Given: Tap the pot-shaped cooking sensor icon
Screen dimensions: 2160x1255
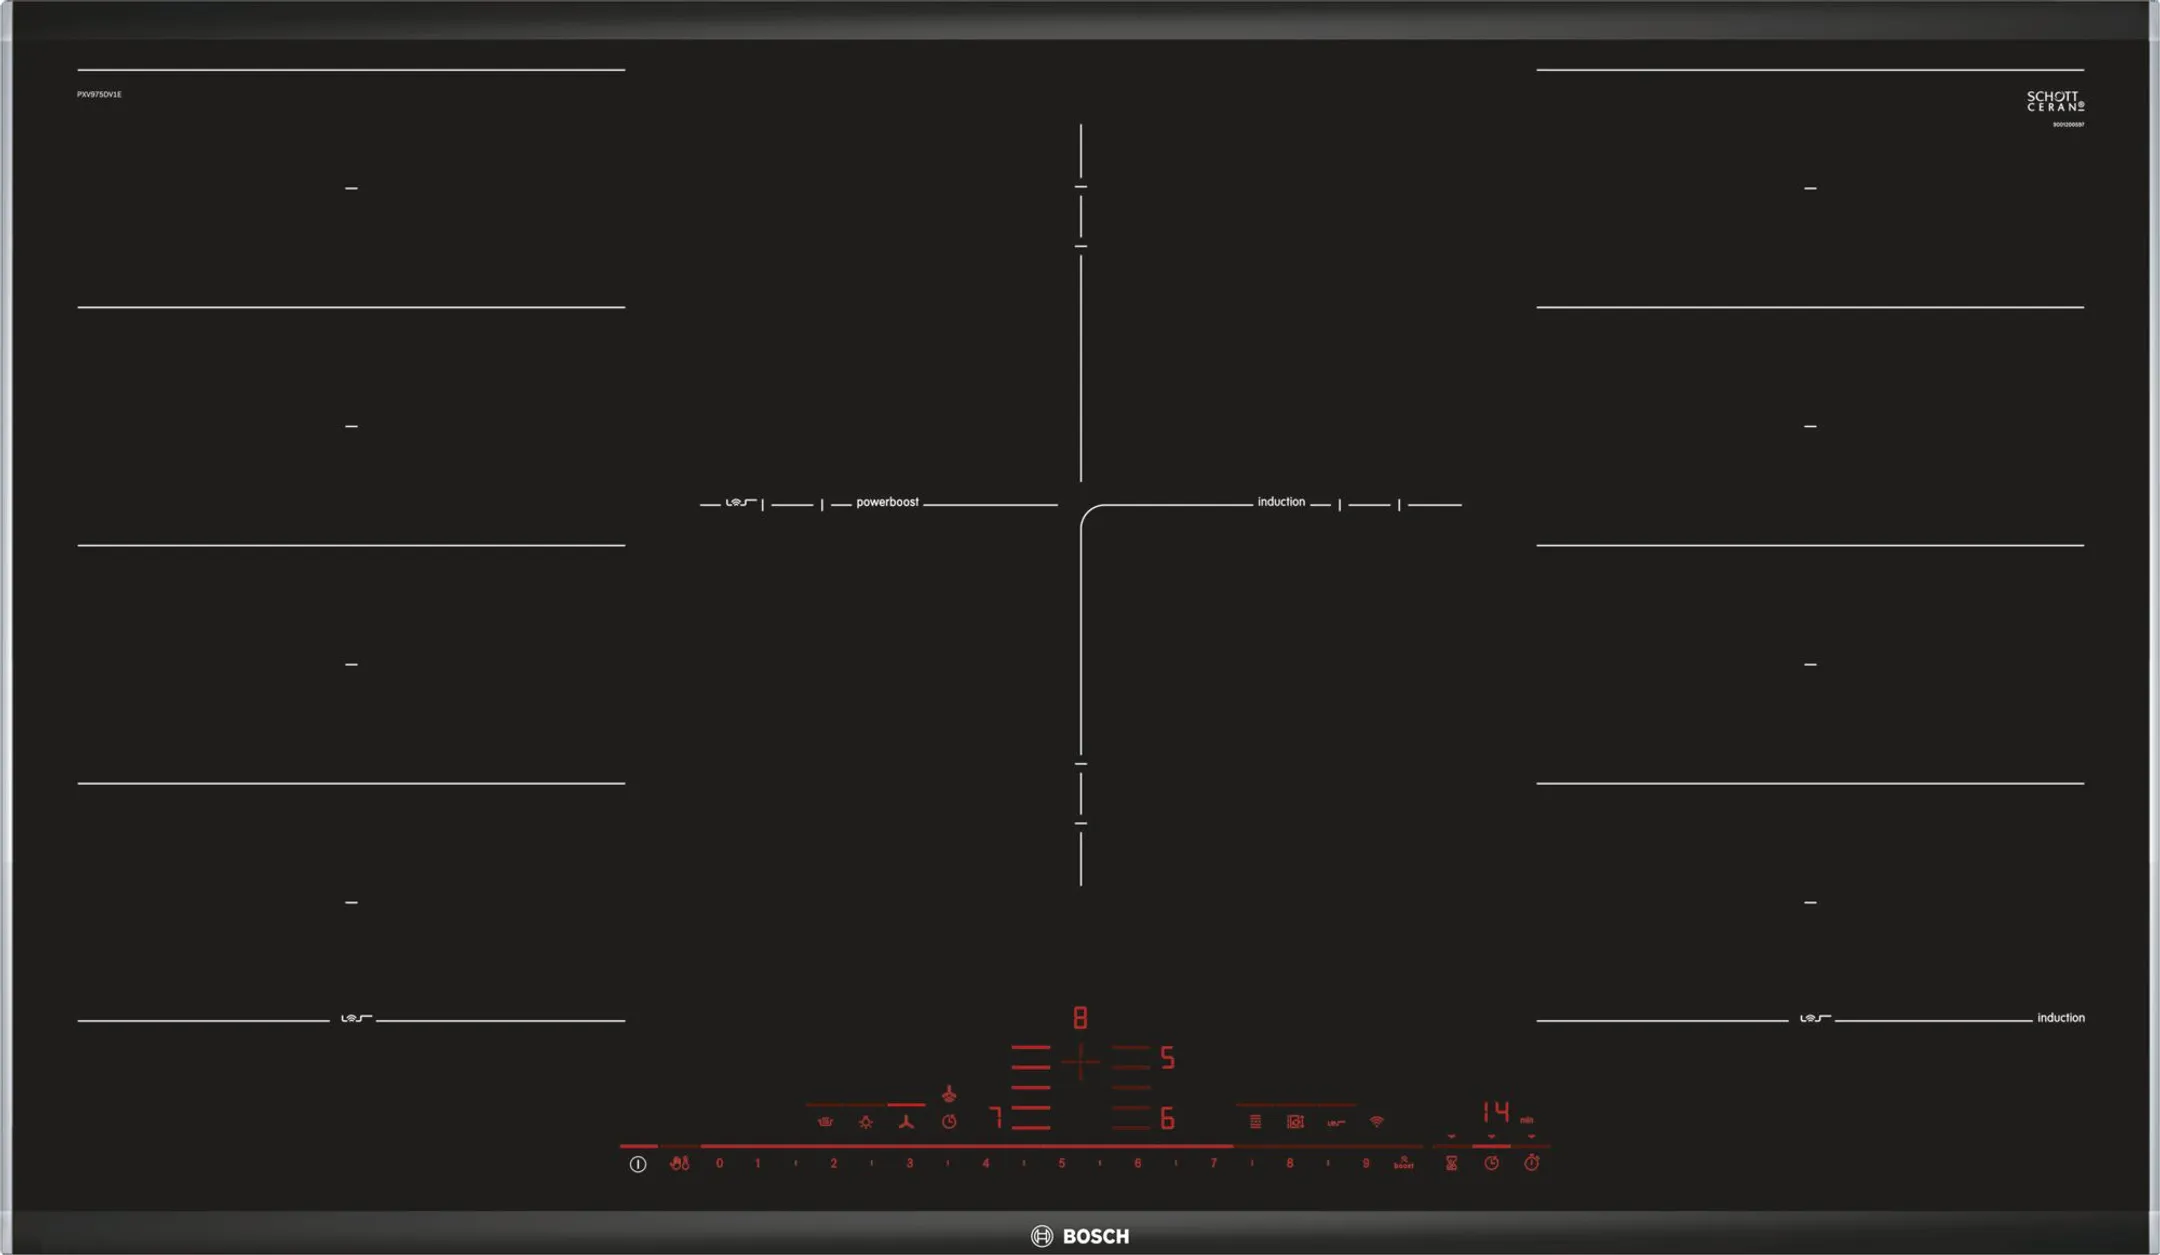Looking at the screenshot, I should tap(825, 1122).
